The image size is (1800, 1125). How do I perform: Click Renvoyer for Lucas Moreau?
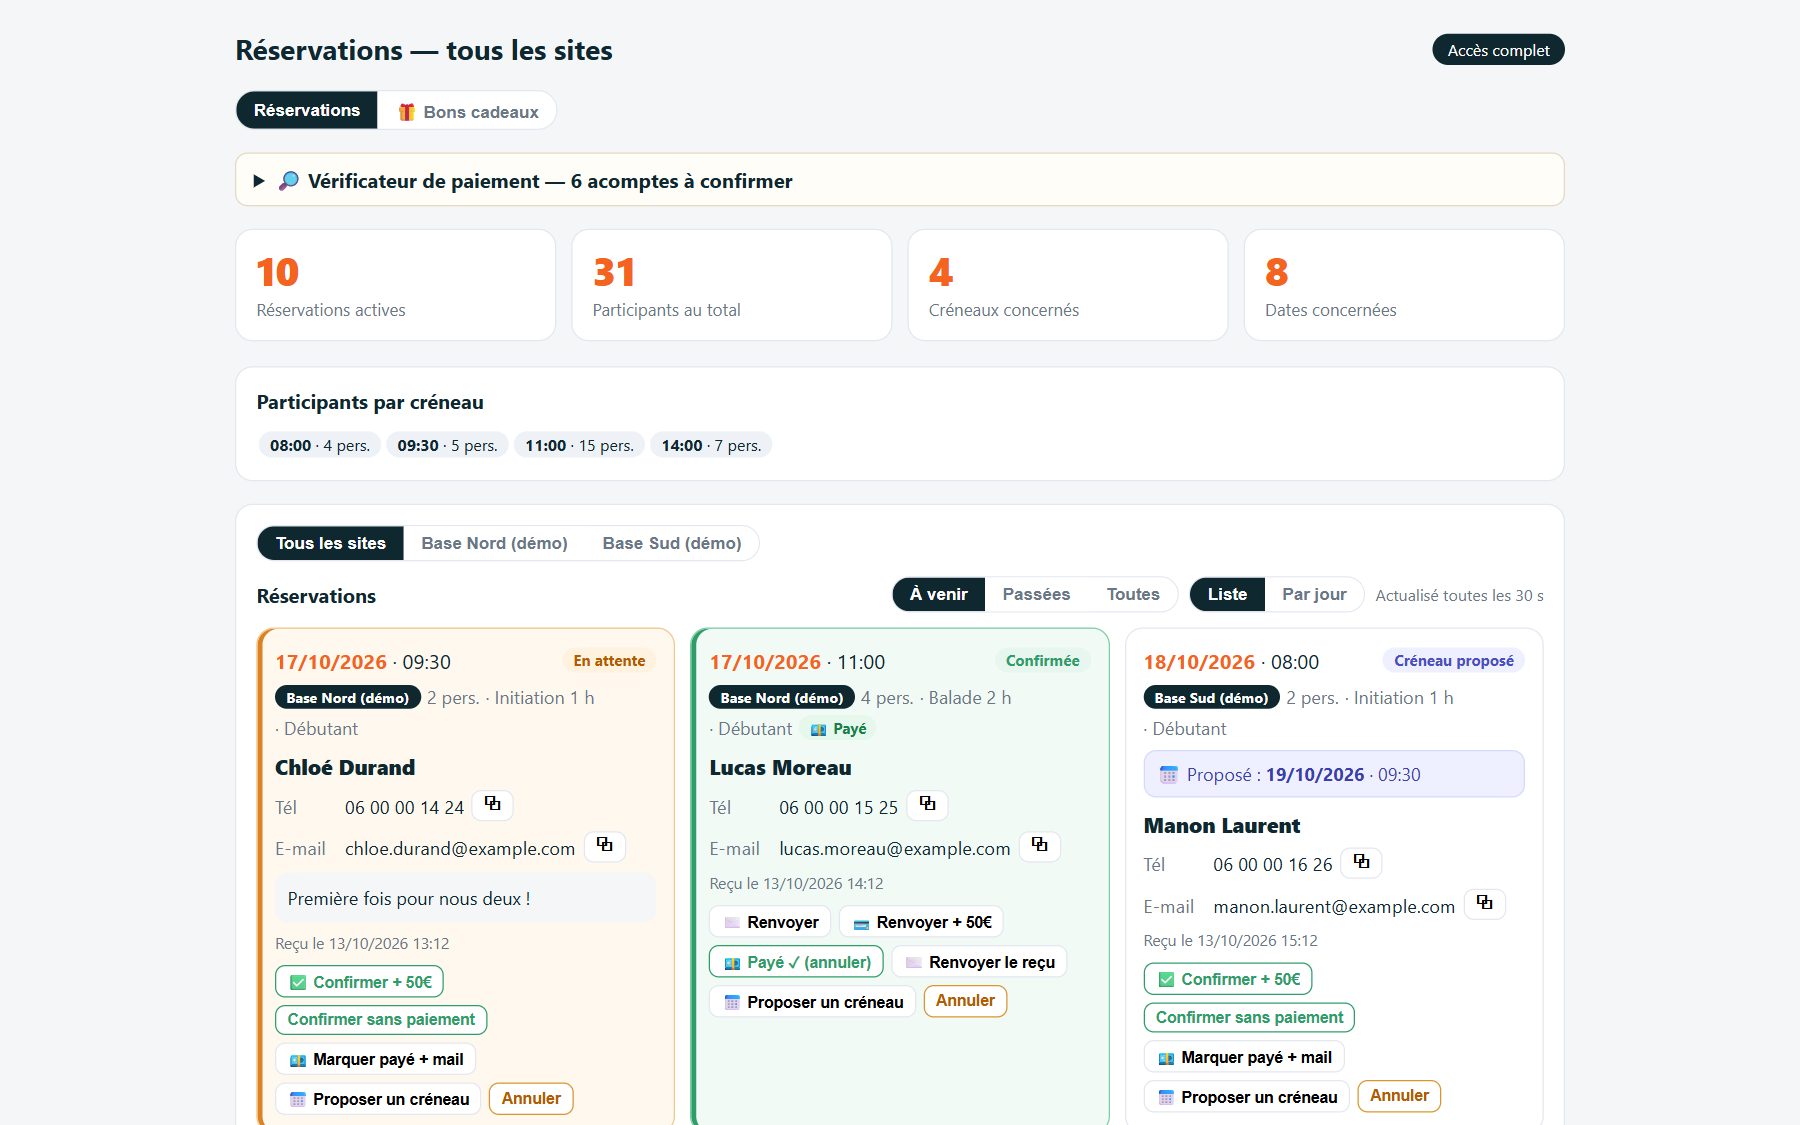point(770,922)
